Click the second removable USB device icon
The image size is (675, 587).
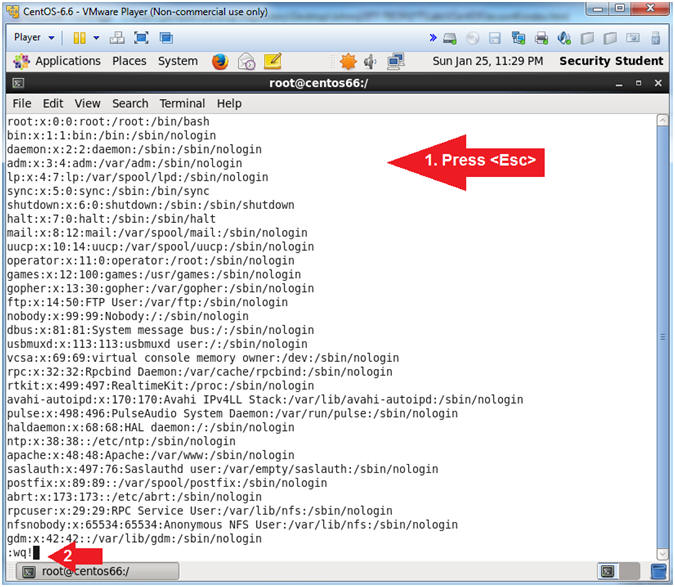tap(610, 38)
